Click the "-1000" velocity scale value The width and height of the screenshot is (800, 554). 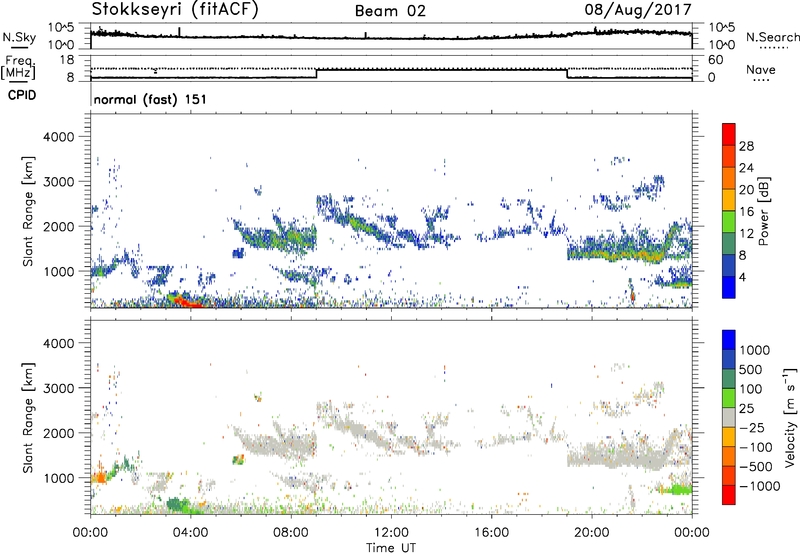click(759, 486)
